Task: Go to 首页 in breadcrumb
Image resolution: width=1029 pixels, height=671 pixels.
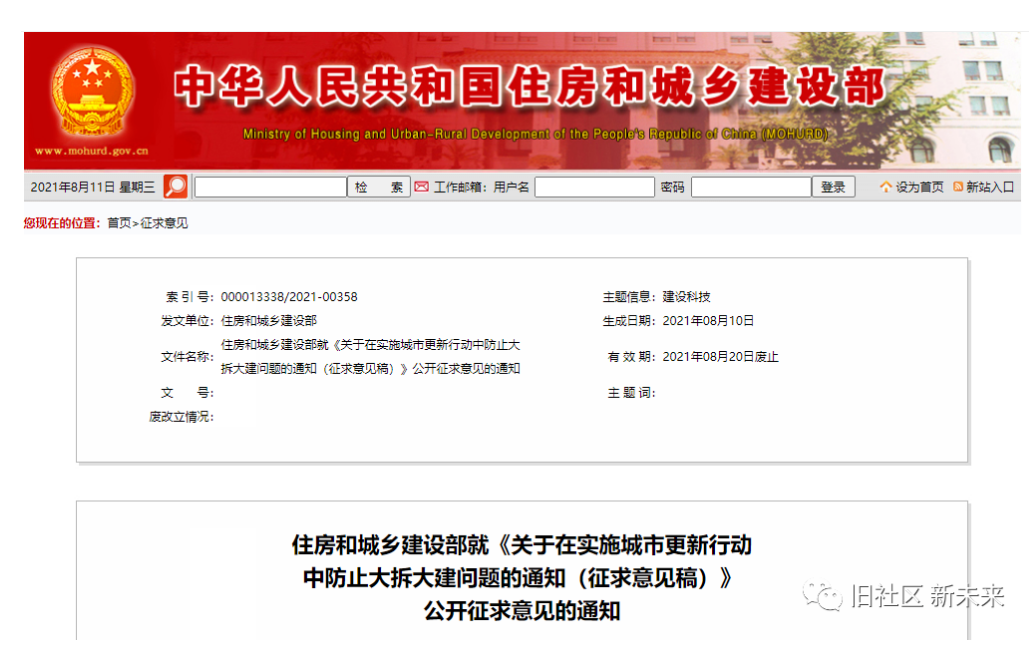Action: point(119,223)
